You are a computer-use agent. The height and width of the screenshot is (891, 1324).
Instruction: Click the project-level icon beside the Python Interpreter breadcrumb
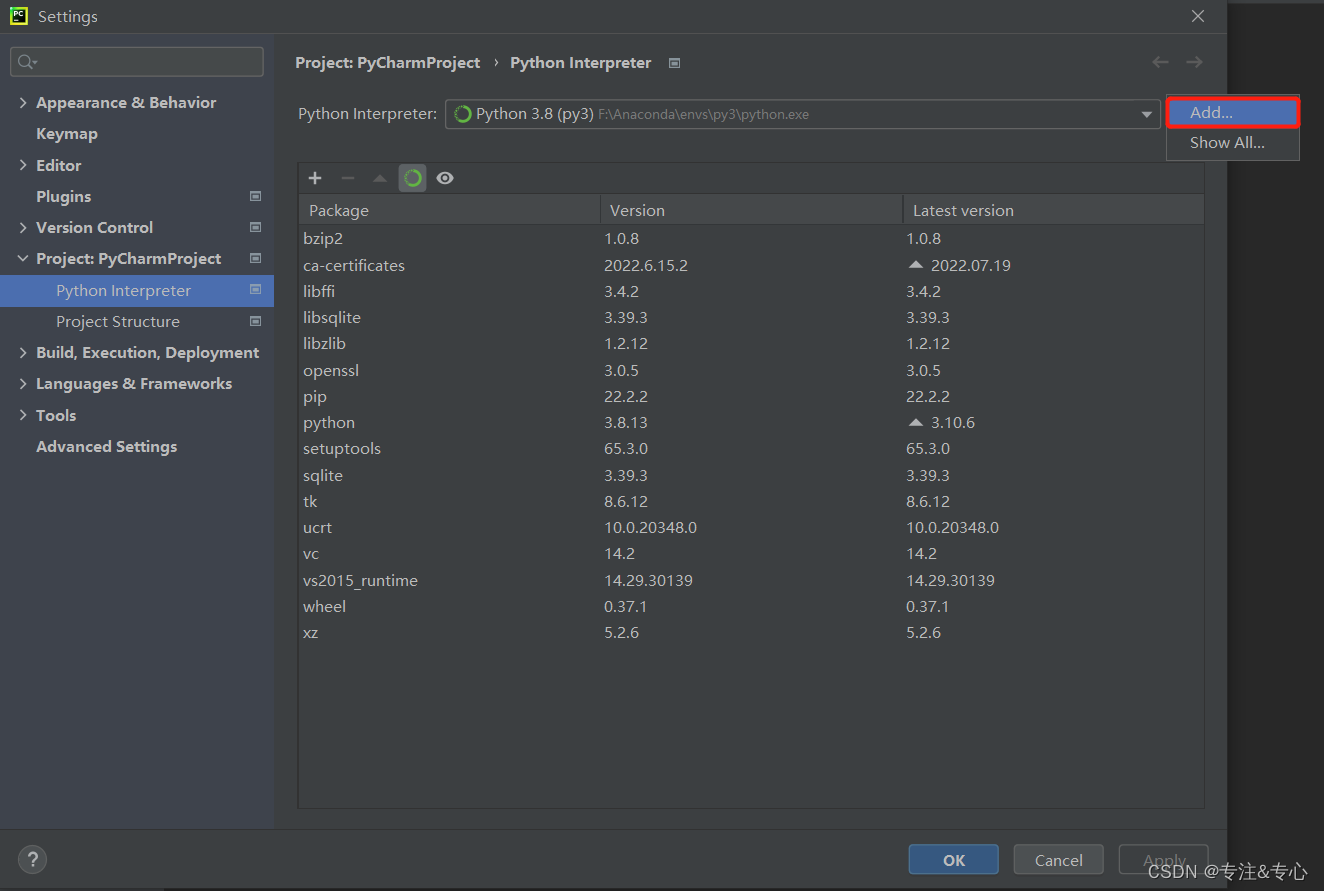tap(674, 63)
